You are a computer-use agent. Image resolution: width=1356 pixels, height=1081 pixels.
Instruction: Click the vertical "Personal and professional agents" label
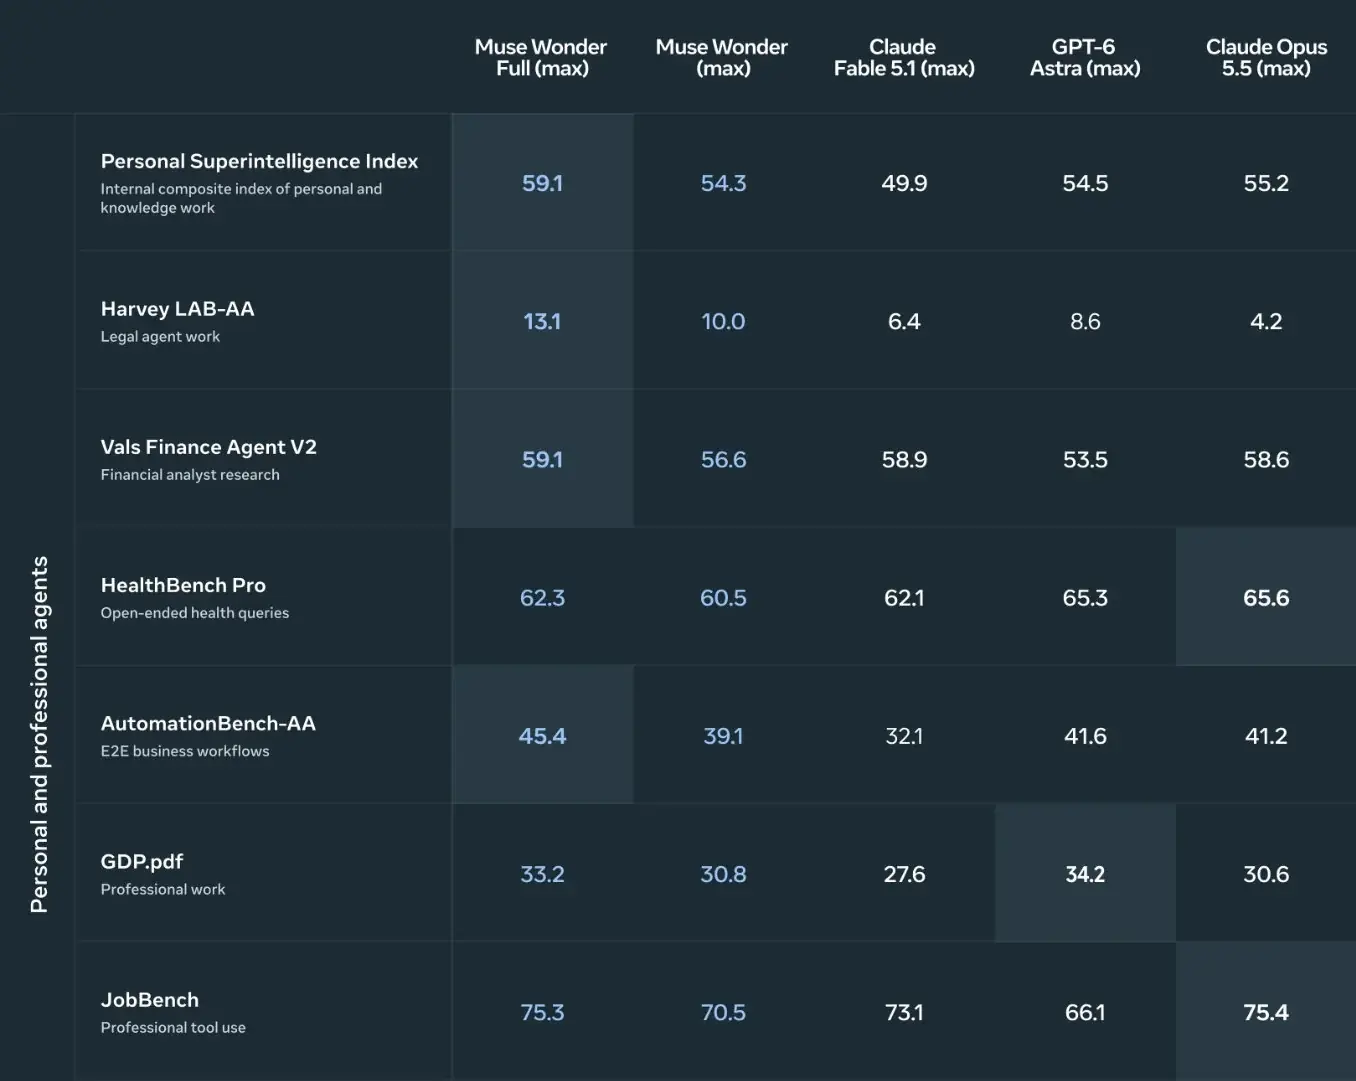tap(39, 734)
